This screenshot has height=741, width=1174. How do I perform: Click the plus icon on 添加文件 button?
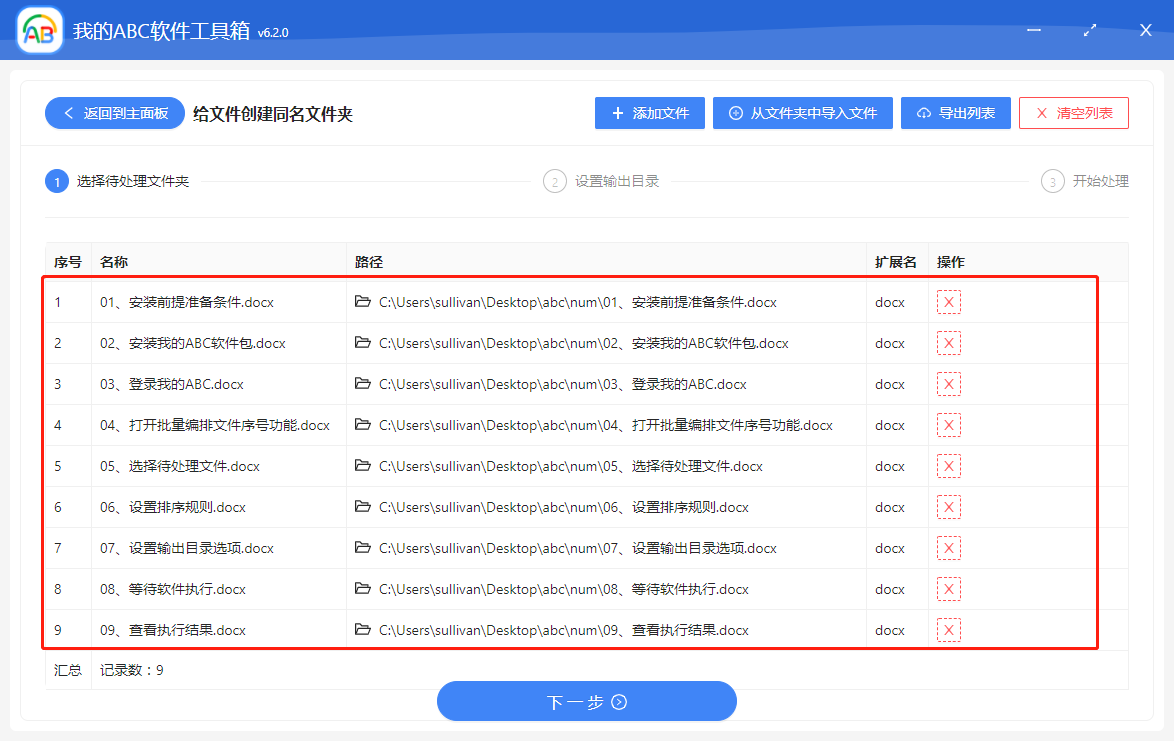point(617,112)
